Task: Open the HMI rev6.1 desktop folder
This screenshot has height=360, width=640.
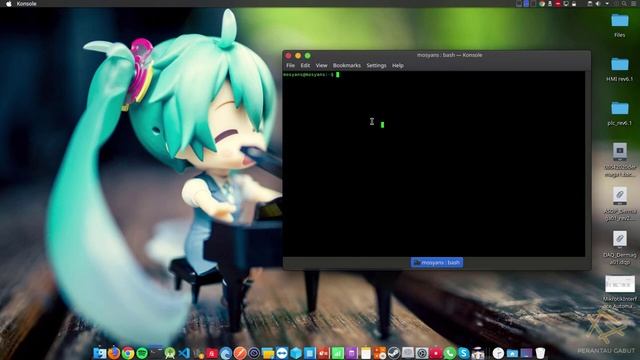Action: coord(620,69)
